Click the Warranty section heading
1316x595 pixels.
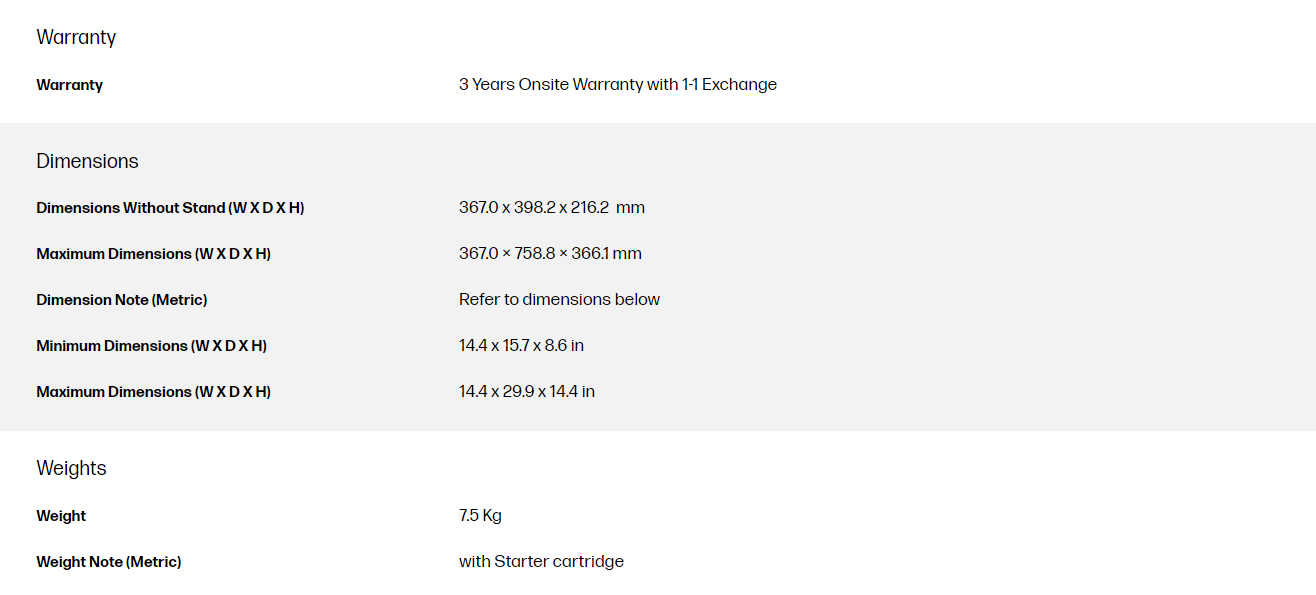point(76,38)
